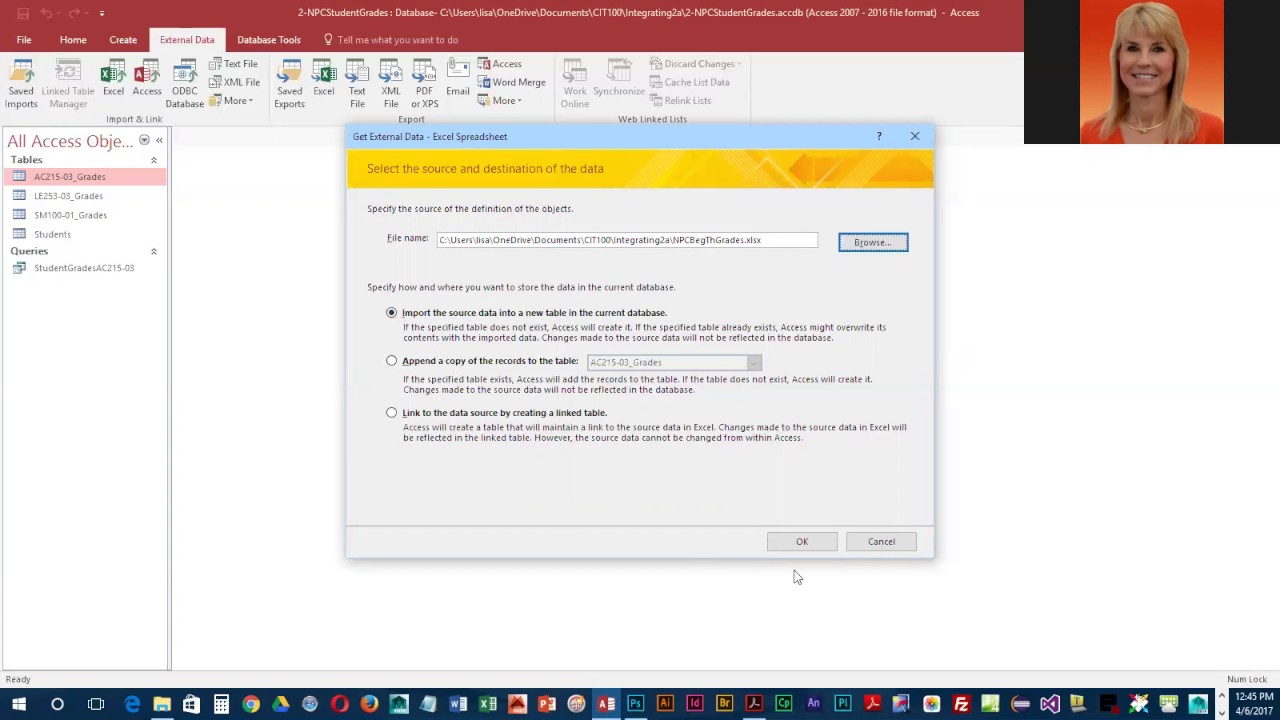This screenshot has height=720, width=1280.
Task: Select the SM100-01_Grades table
Action: click(x=85, y=215)
